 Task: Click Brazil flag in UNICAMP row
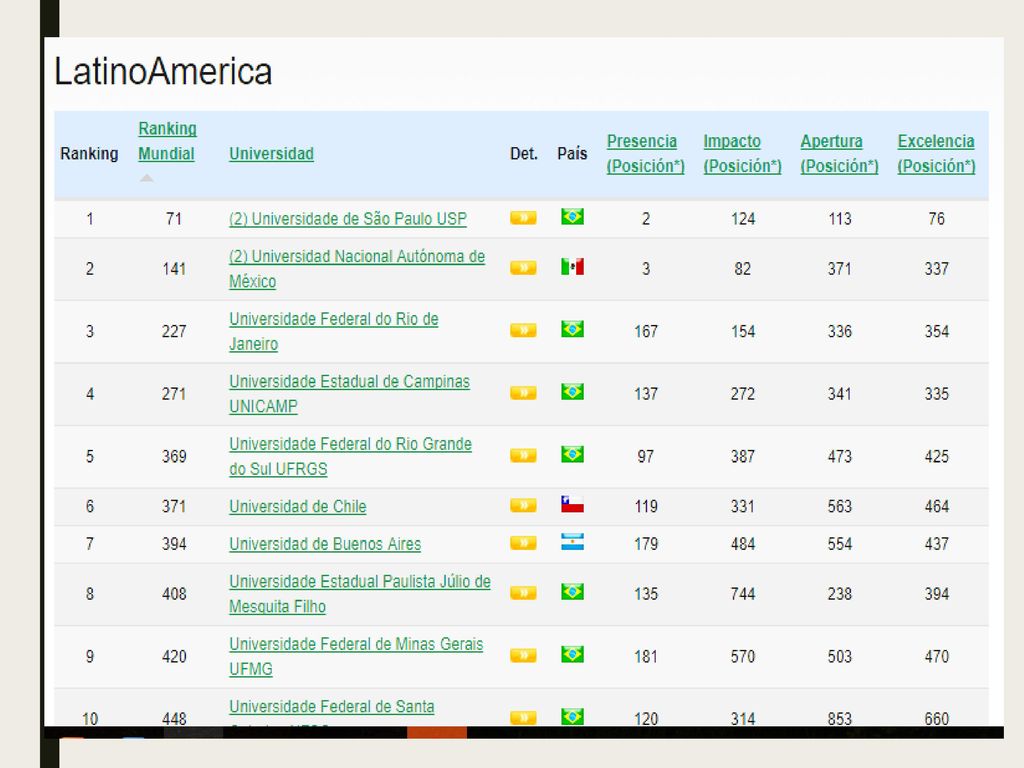pyautogui.click(x=572, y=392)
